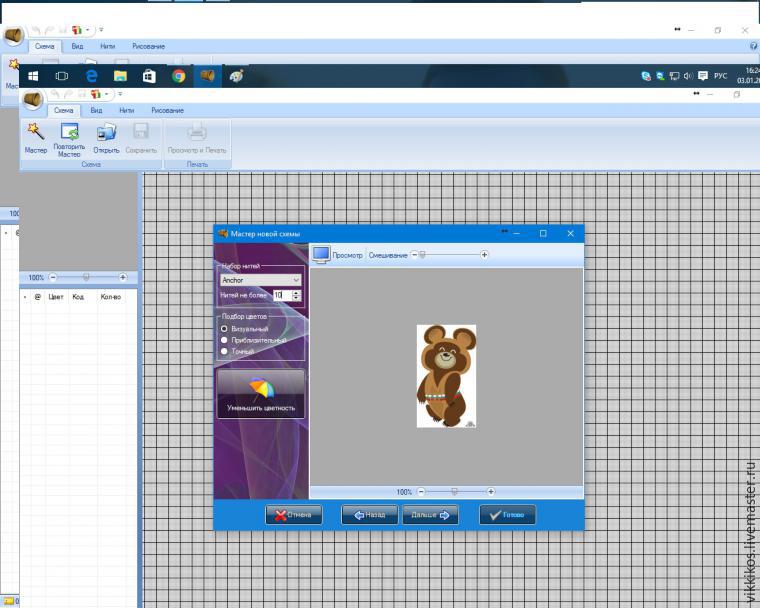Expand arrow beside colorful icon in front window
This screenshot has width=760, height=608.
107,94
